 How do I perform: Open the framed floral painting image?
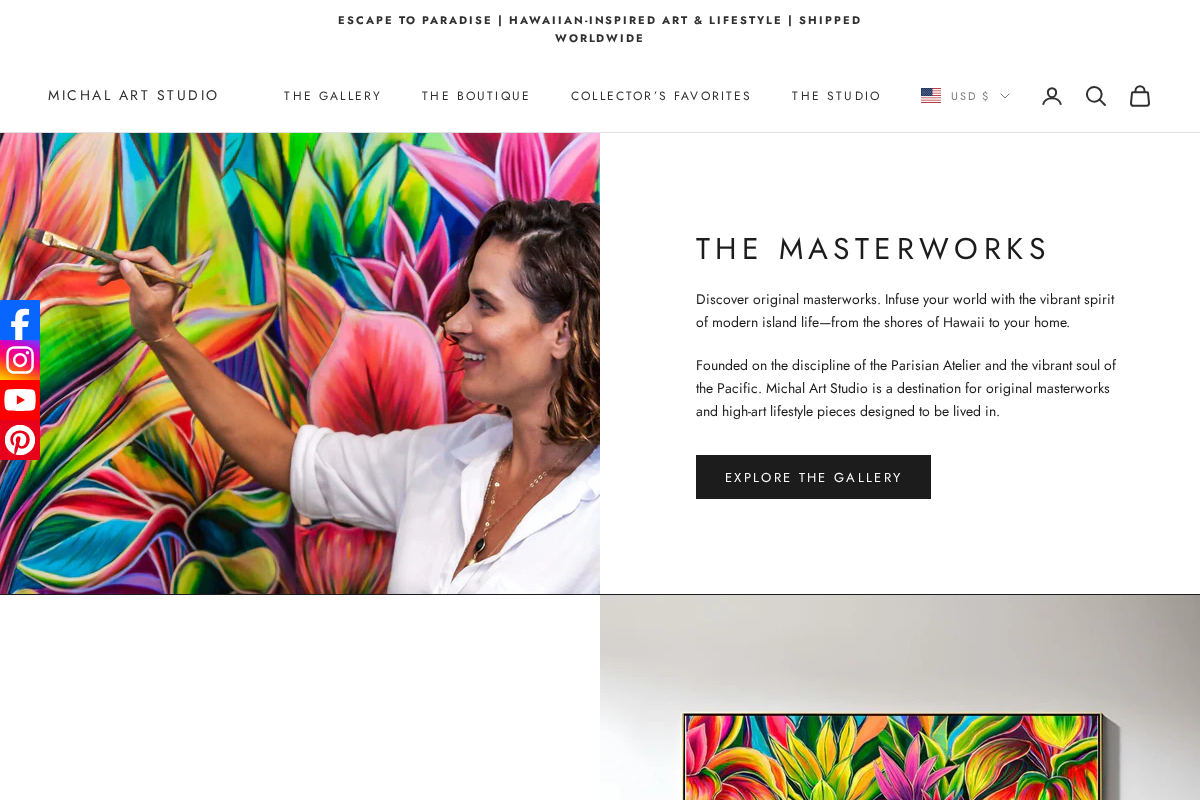[900, 698]
